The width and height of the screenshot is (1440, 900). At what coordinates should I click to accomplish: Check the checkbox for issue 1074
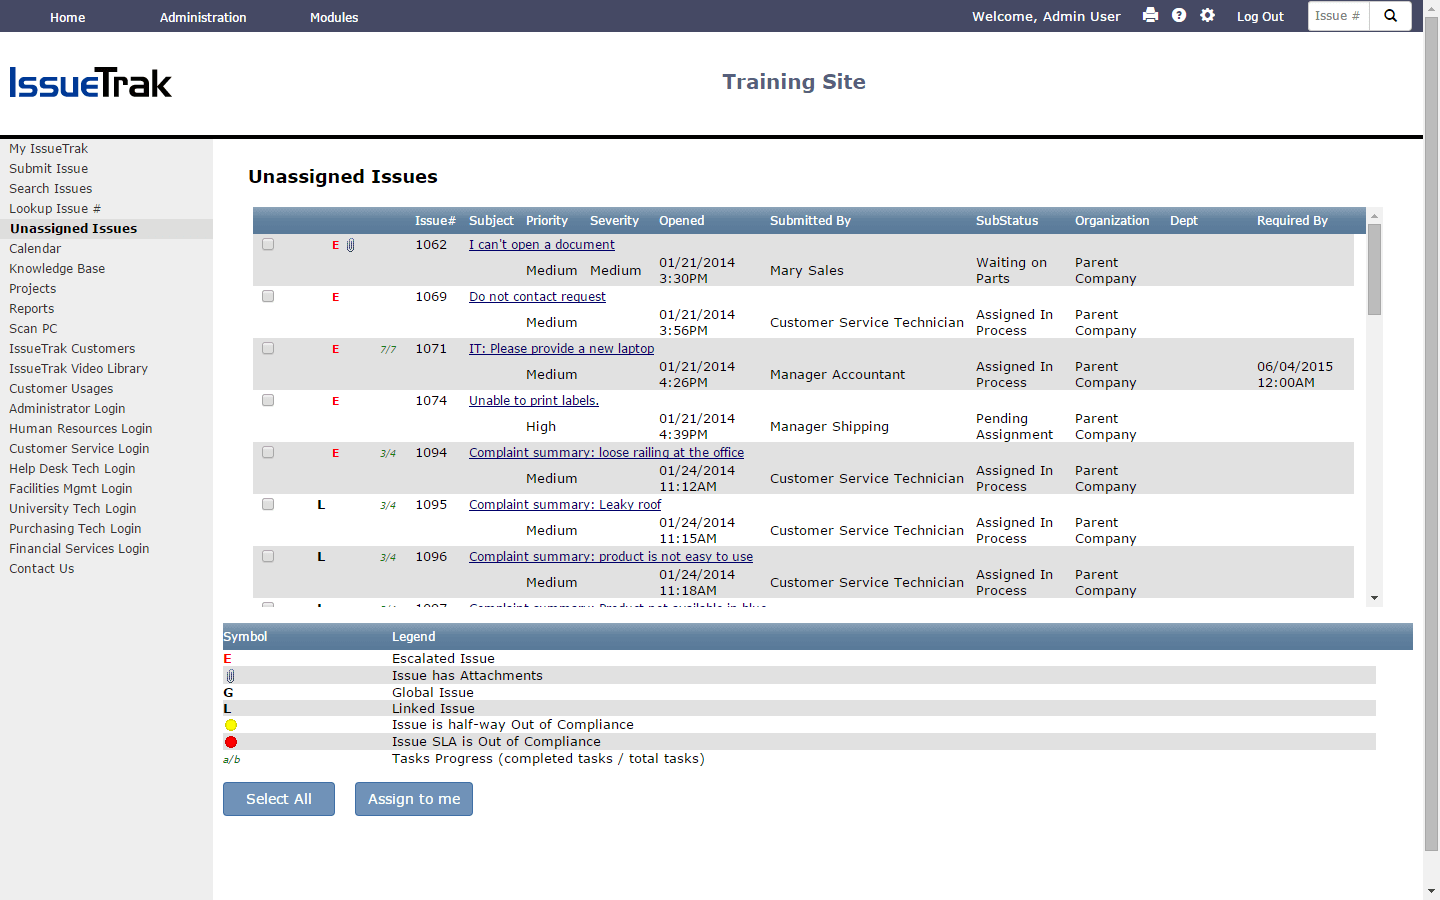coord(267,399)
